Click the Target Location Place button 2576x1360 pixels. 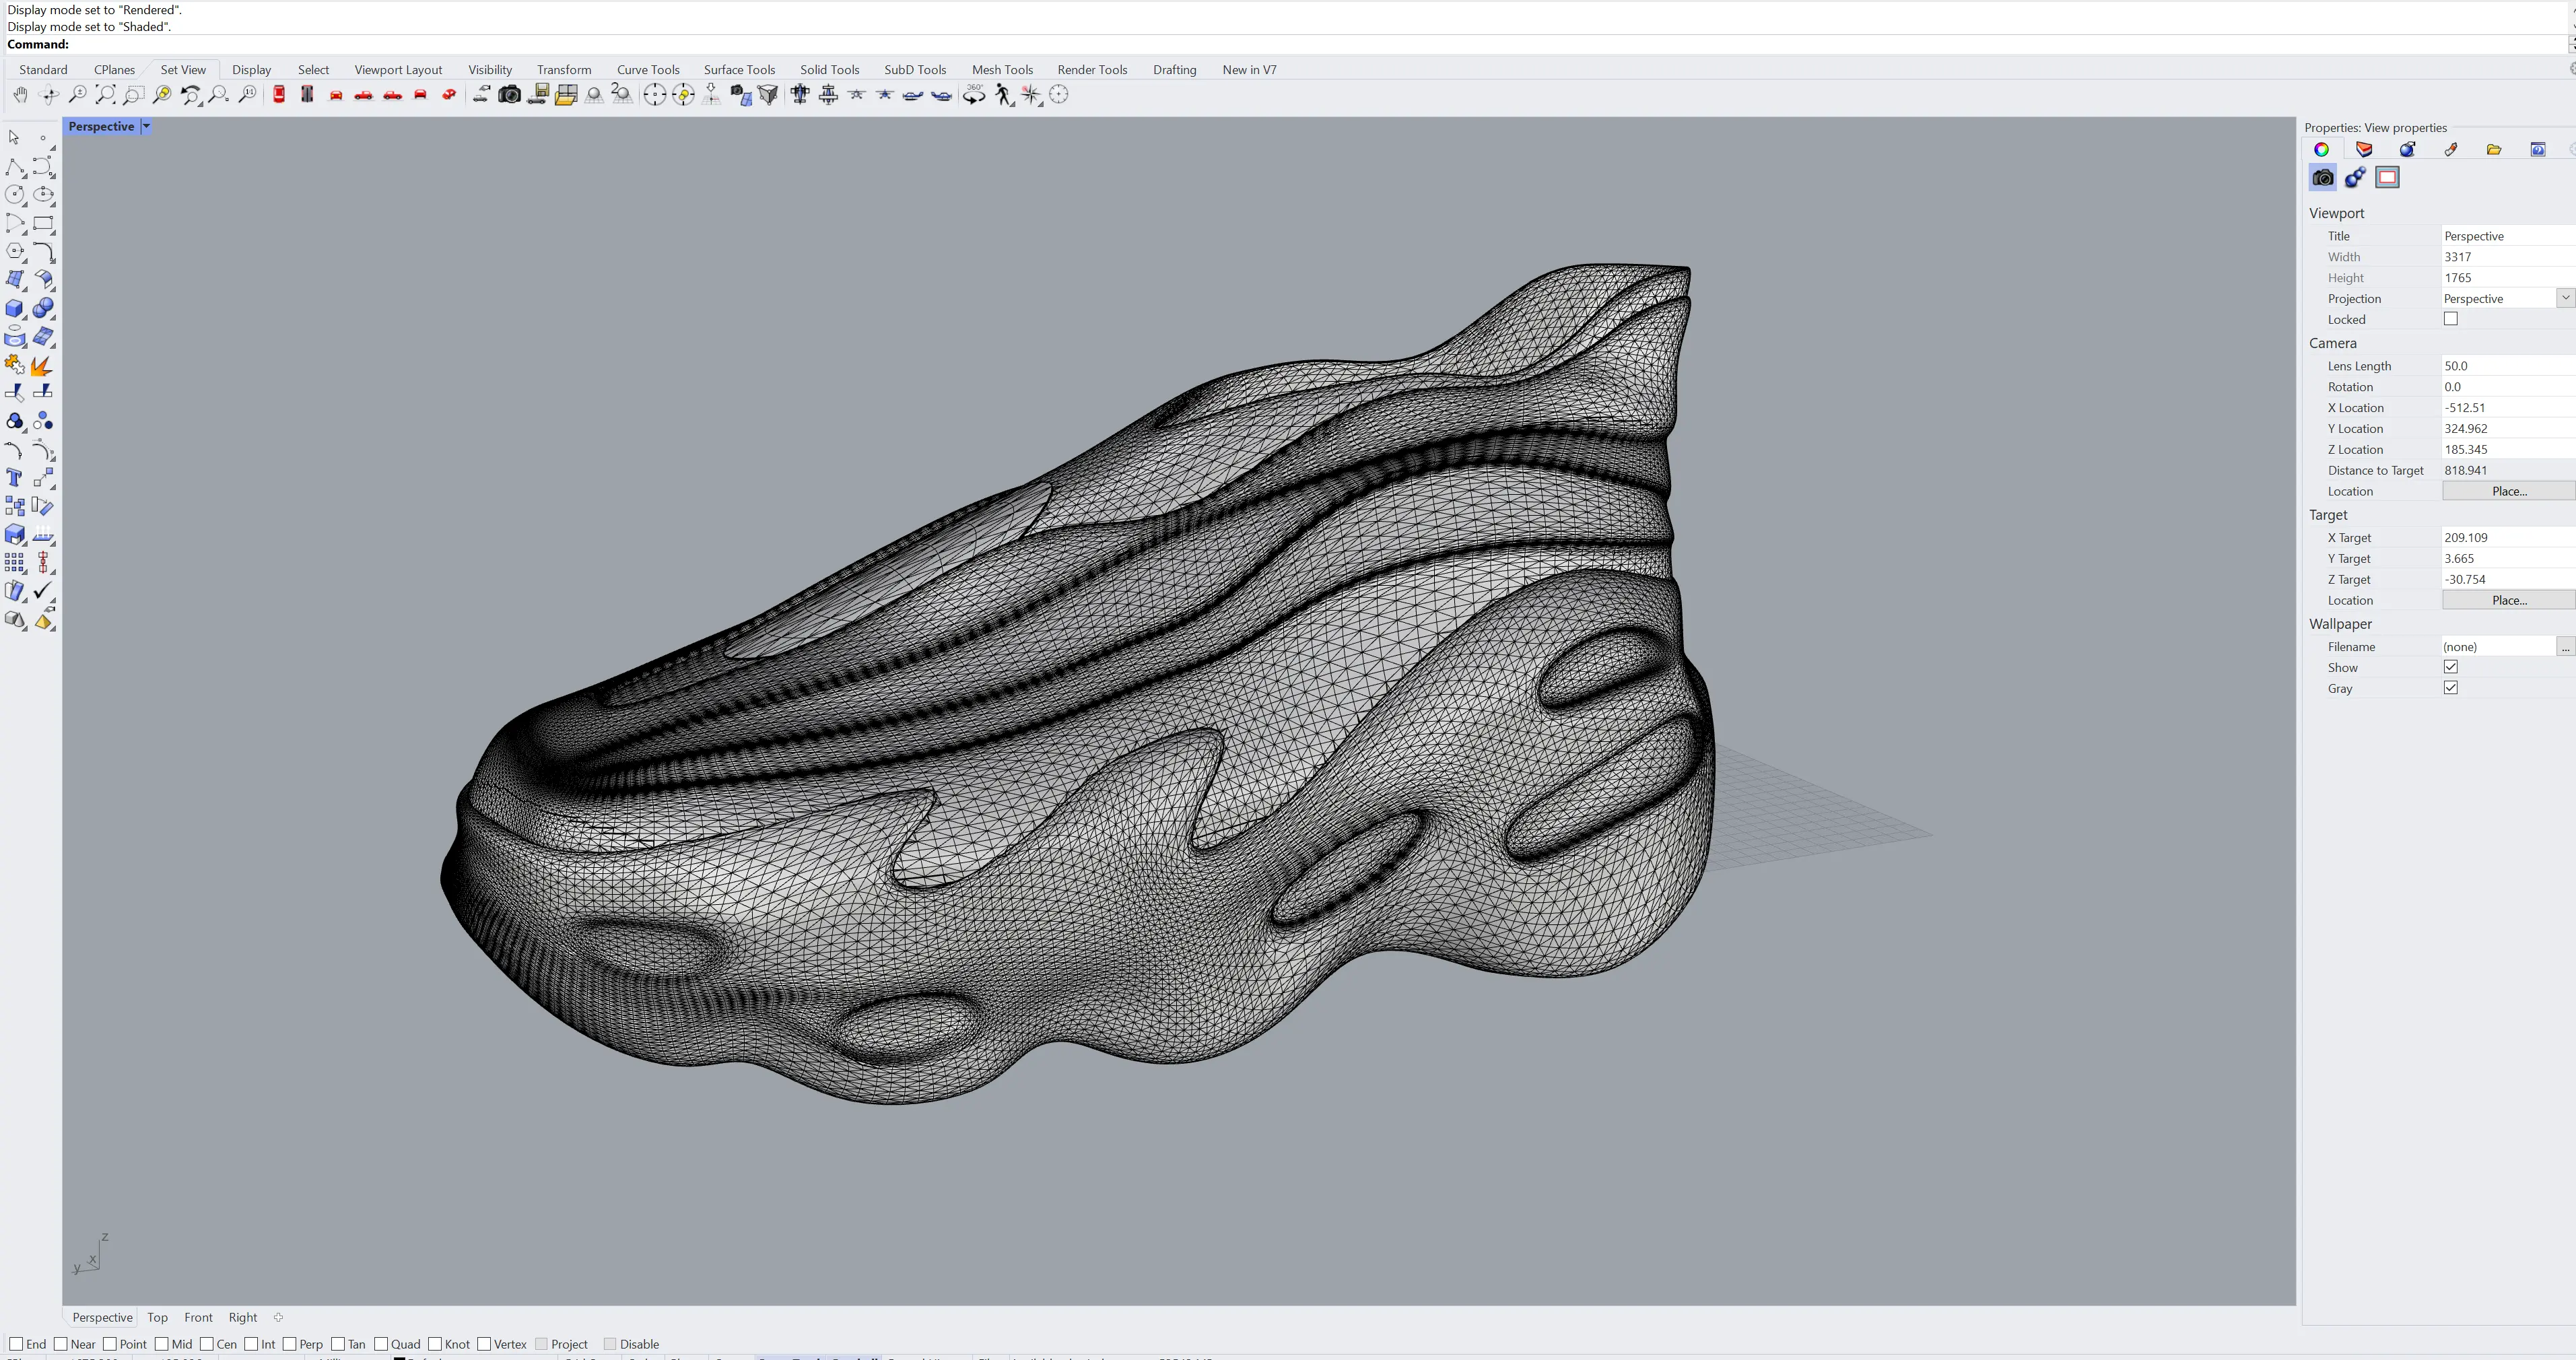click(x=2508, y=600)
